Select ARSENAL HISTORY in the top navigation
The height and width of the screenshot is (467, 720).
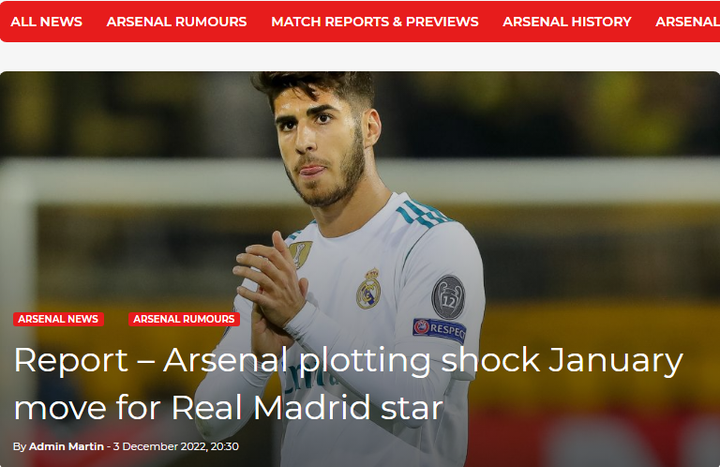pos(567,22)
